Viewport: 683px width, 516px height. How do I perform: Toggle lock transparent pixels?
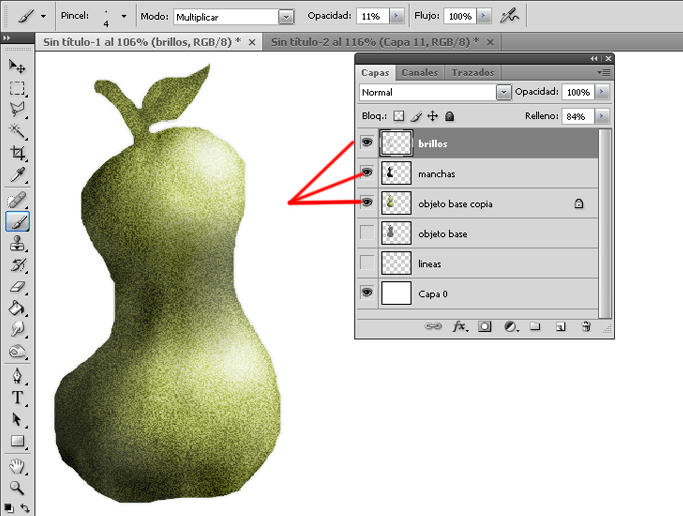(399, 116)
